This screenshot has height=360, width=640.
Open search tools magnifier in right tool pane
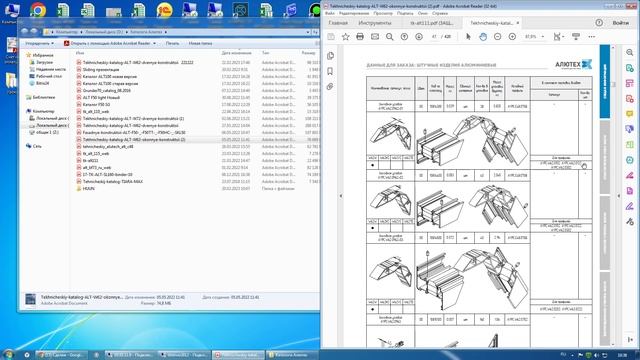pyautogui.click(x=630, y=53)
